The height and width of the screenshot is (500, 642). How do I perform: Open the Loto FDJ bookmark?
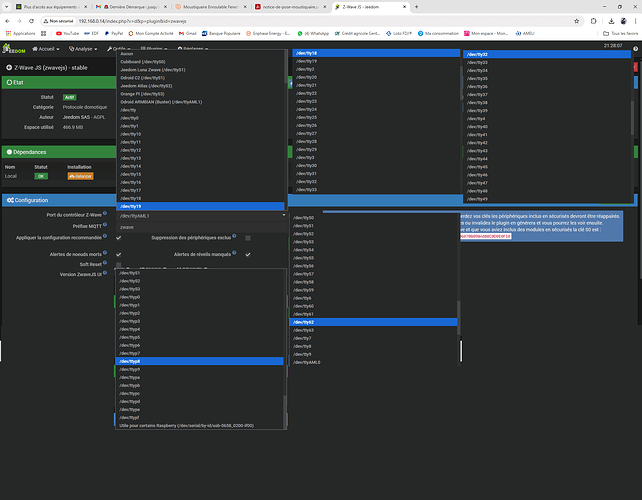pyautogui.click(x=399, y=34)
